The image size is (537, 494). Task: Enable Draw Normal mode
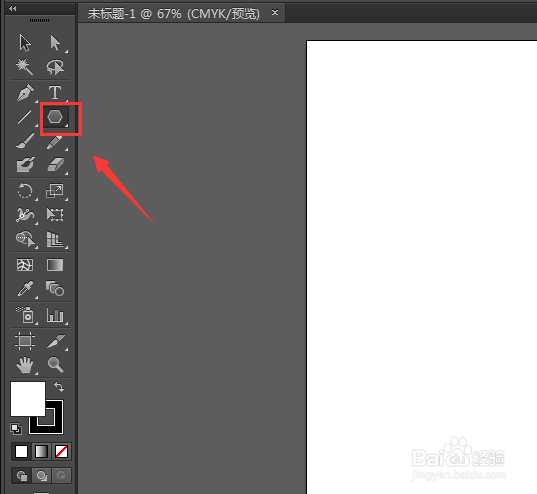(21, 476)
